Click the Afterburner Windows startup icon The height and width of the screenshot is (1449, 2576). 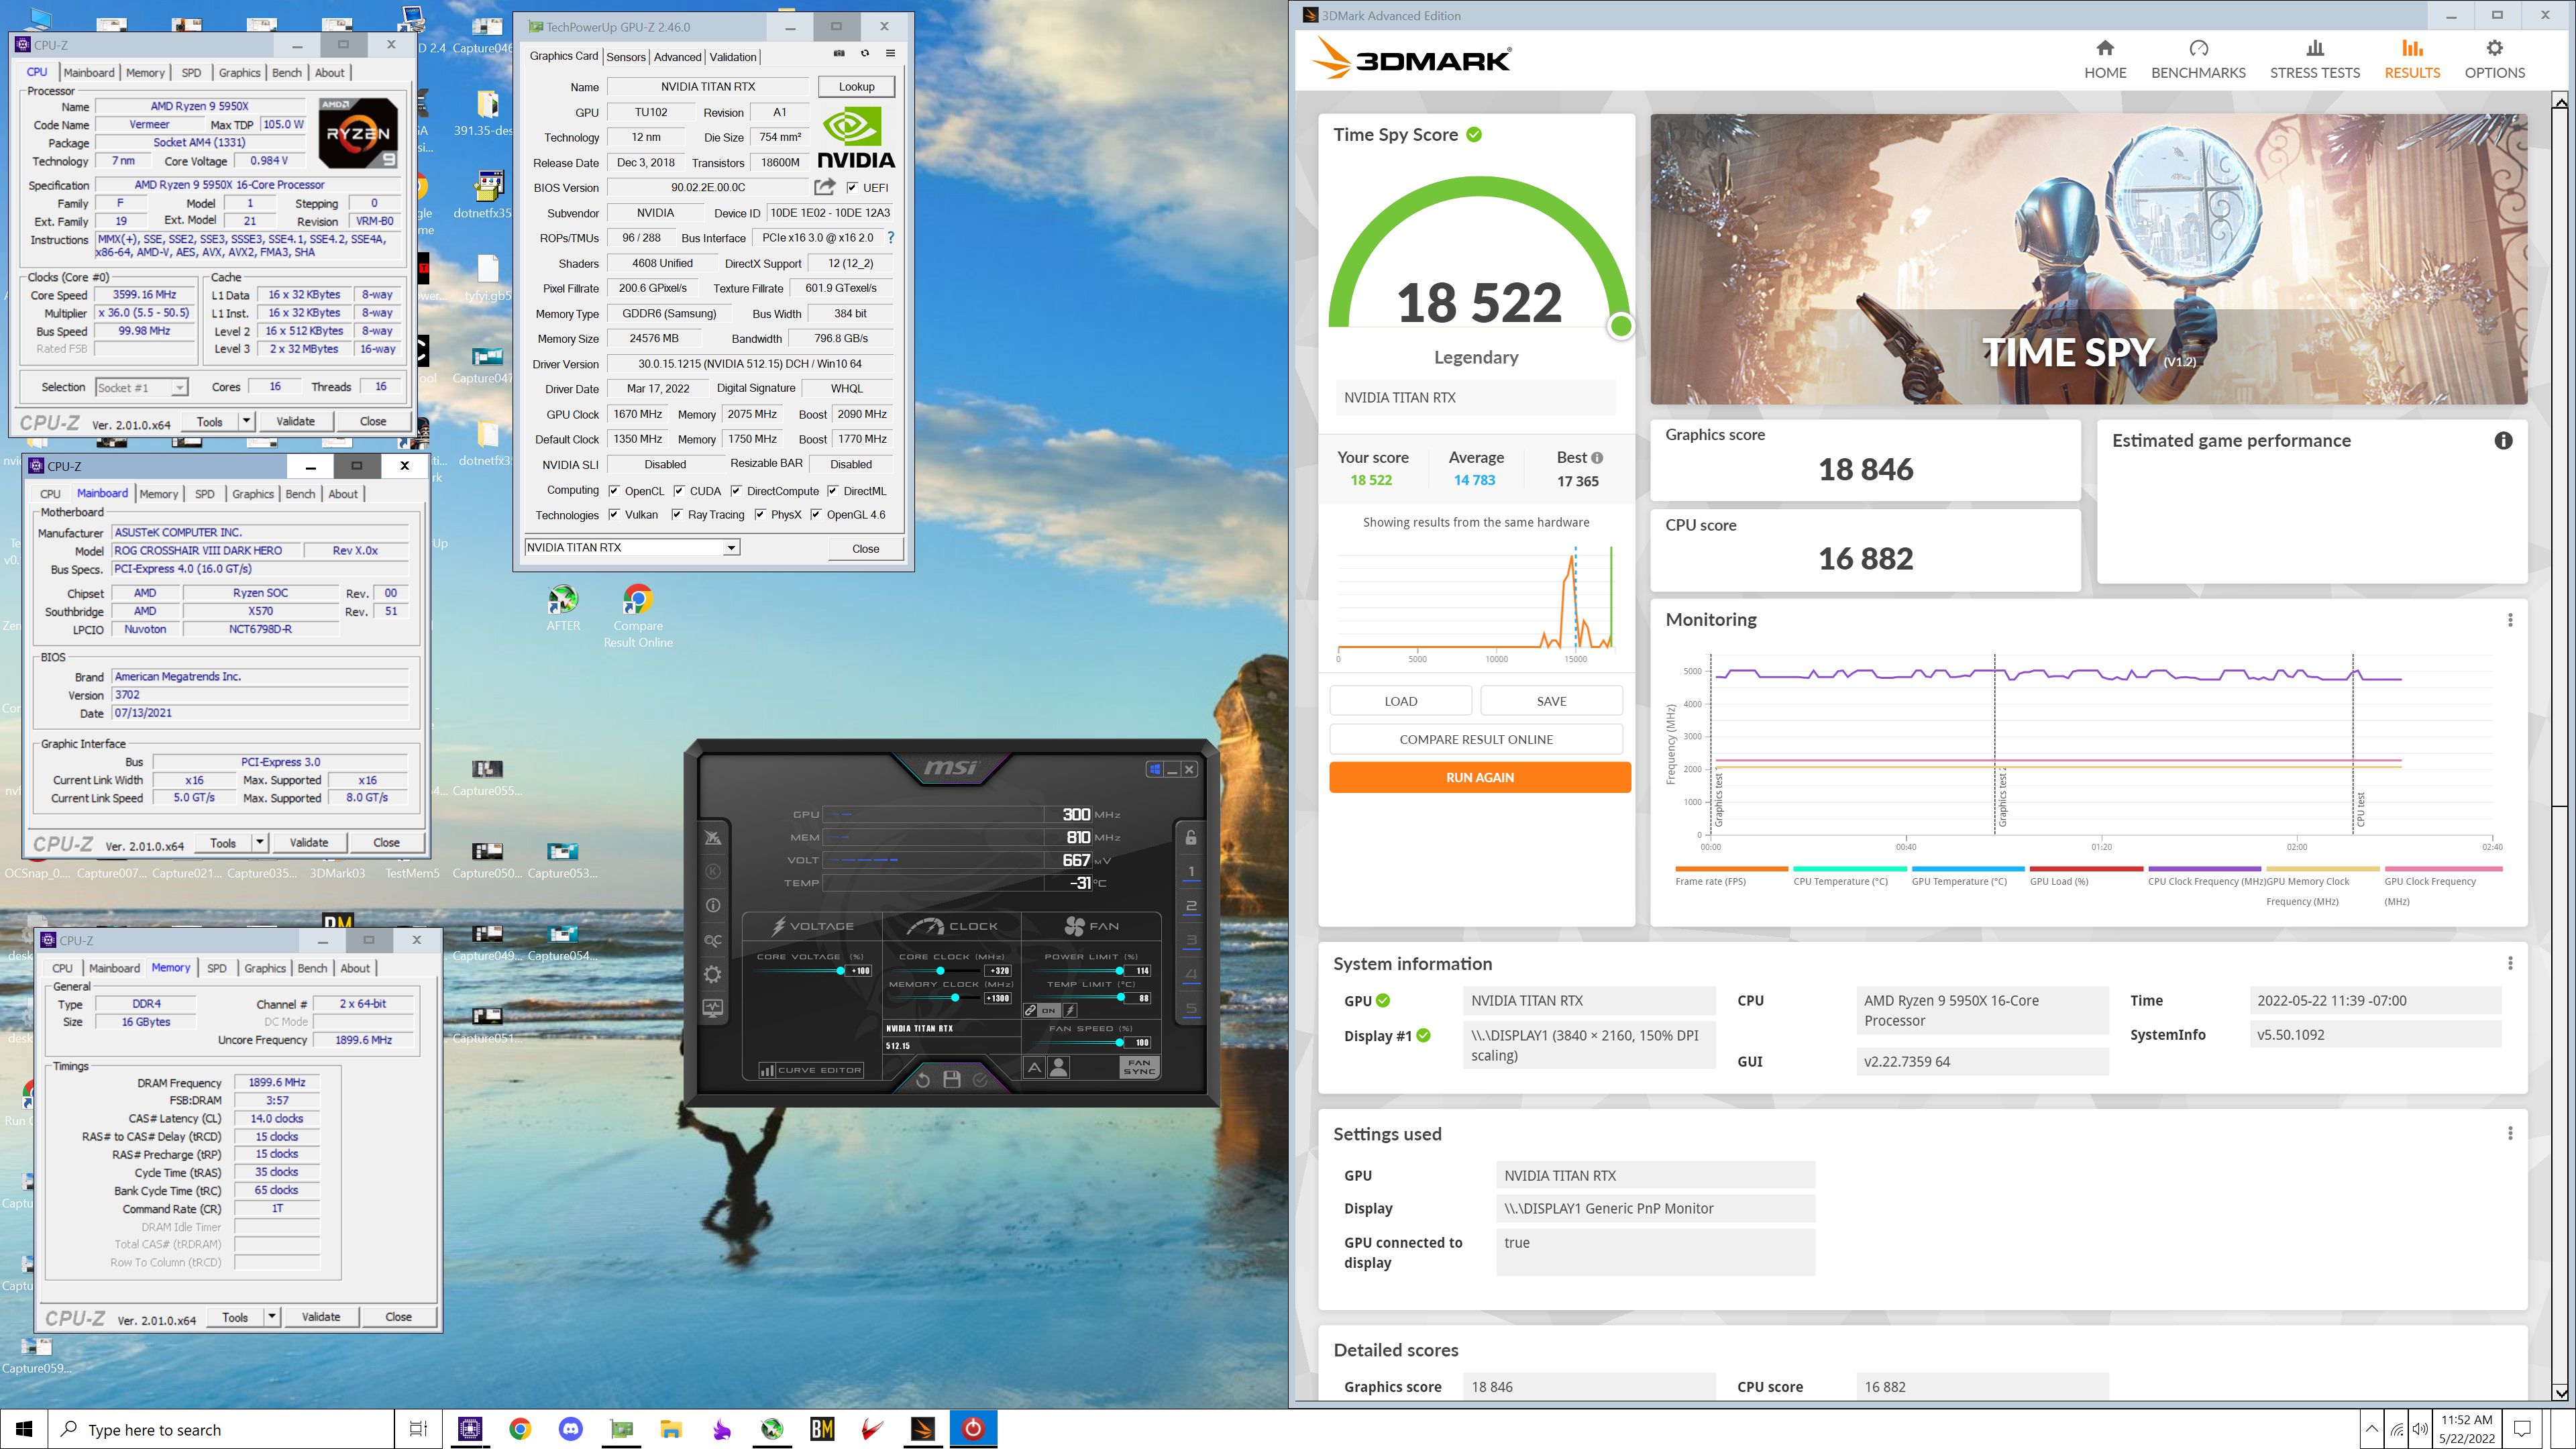click(x=1155, y=769)
